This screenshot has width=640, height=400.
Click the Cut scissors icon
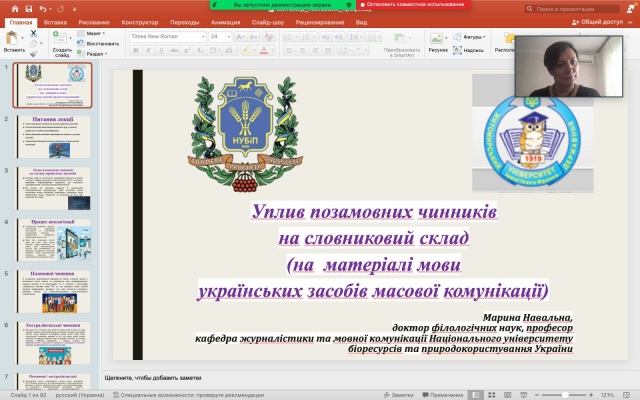coord(33,32)
